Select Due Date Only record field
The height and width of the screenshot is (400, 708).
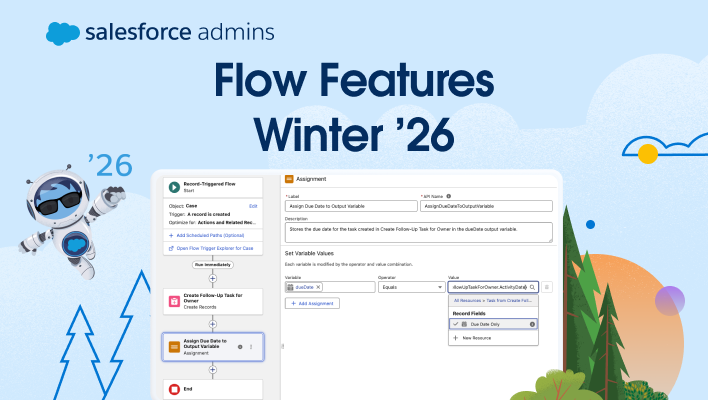[493, 324]
